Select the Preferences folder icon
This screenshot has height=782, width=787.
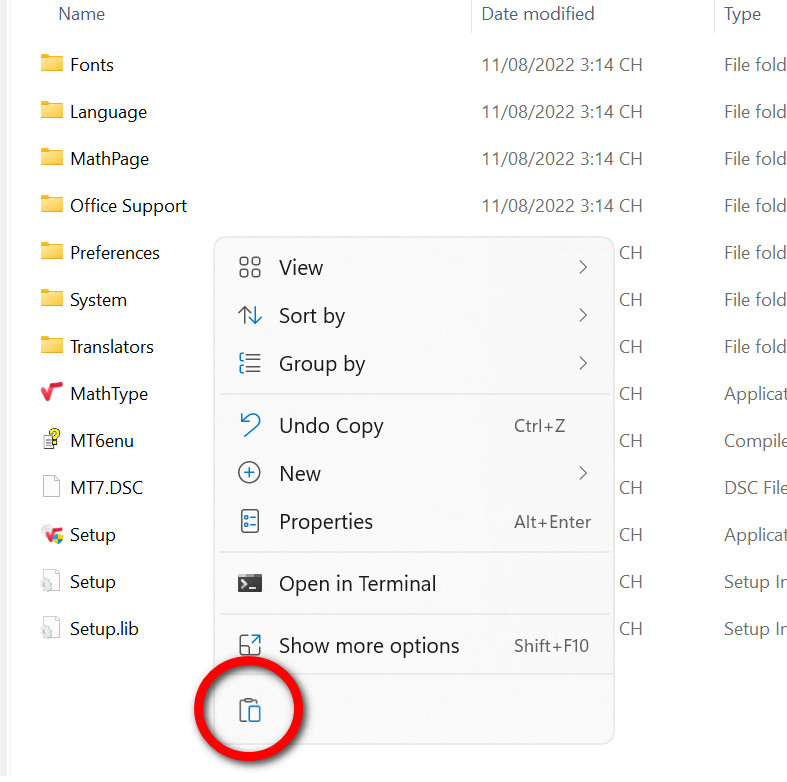(x=52, y=251)
